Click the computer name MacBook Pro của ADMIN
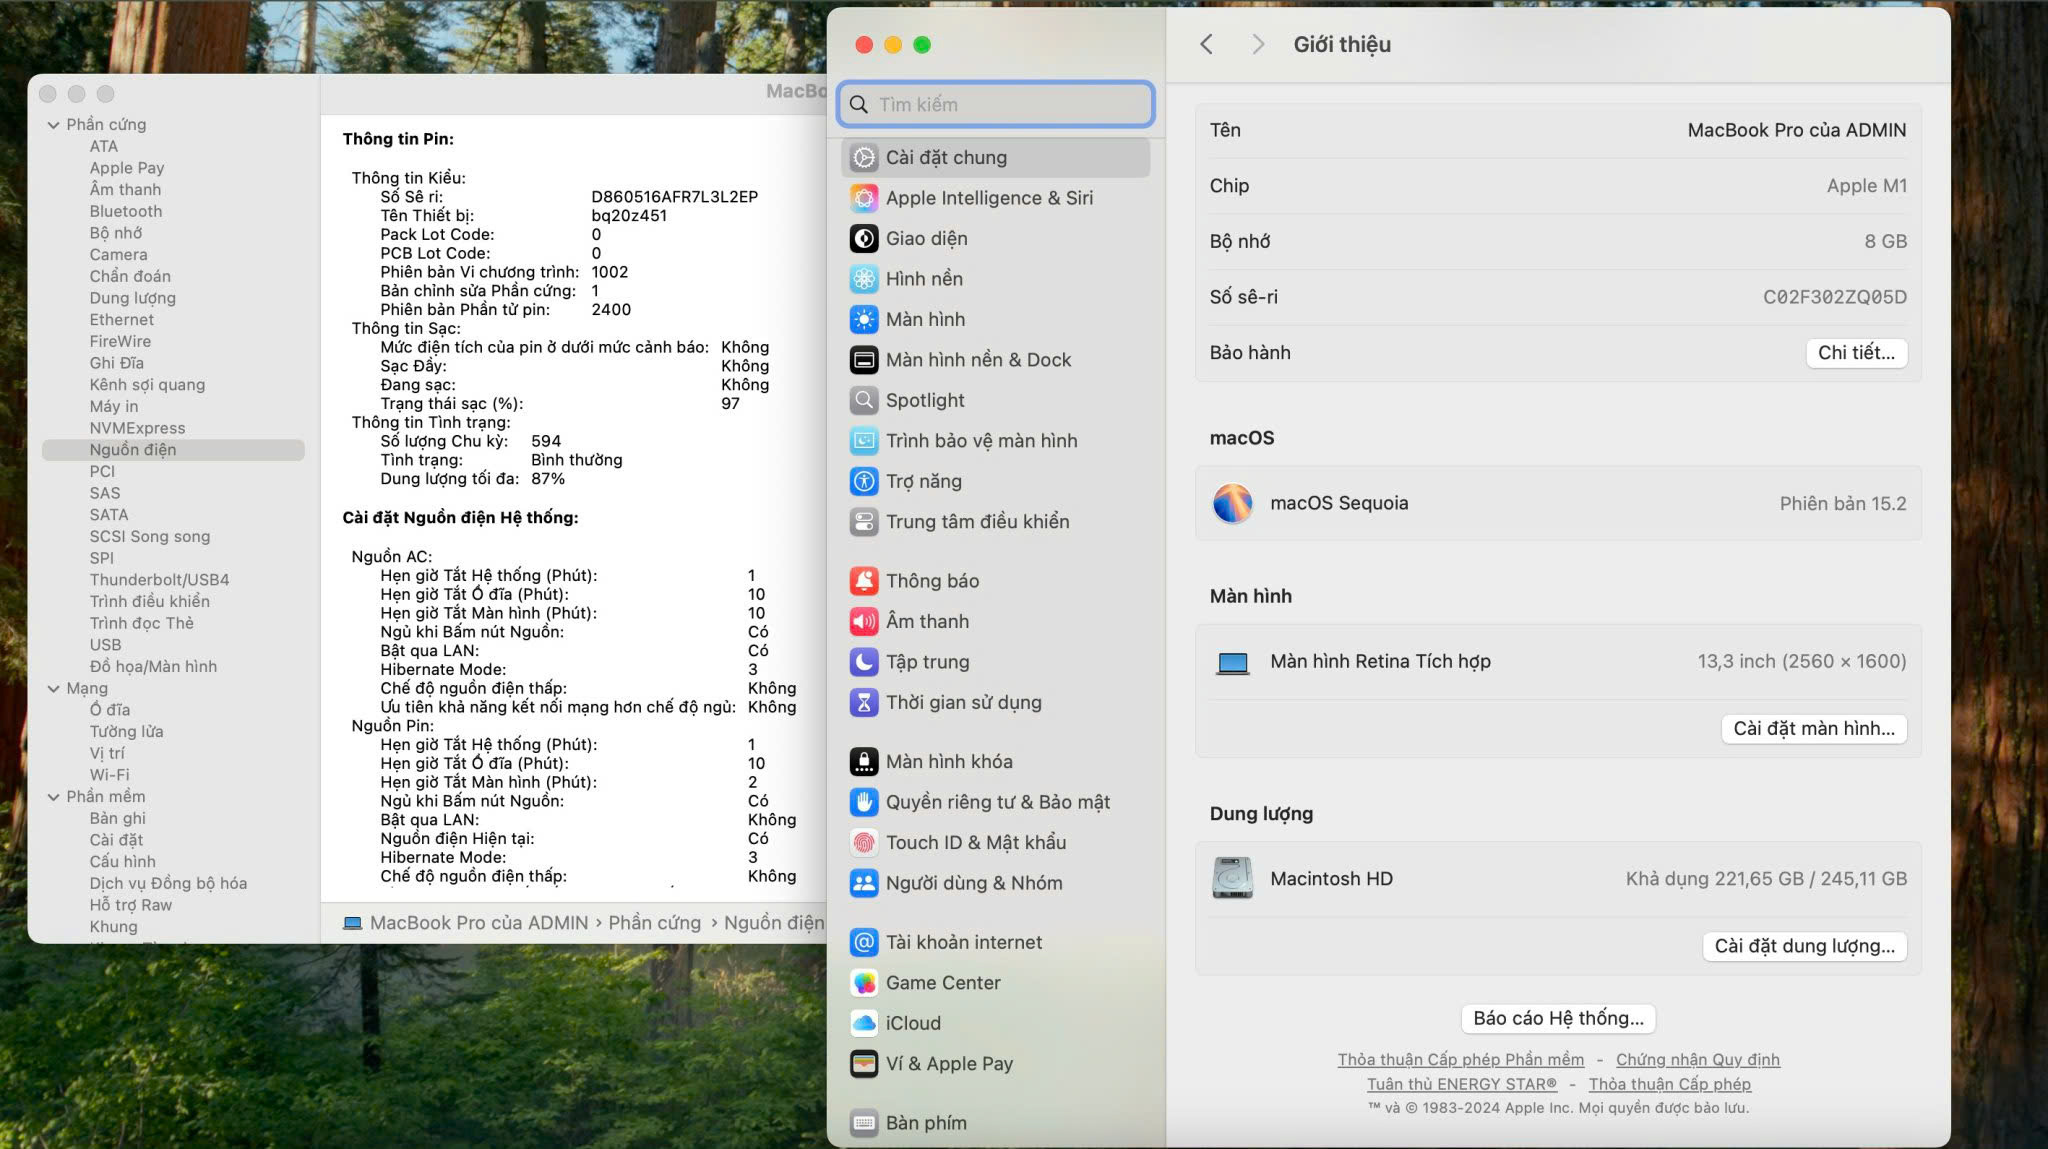Viewport: 2048px width, 1149px height. pyautogui.click(x=1796, y=130)
